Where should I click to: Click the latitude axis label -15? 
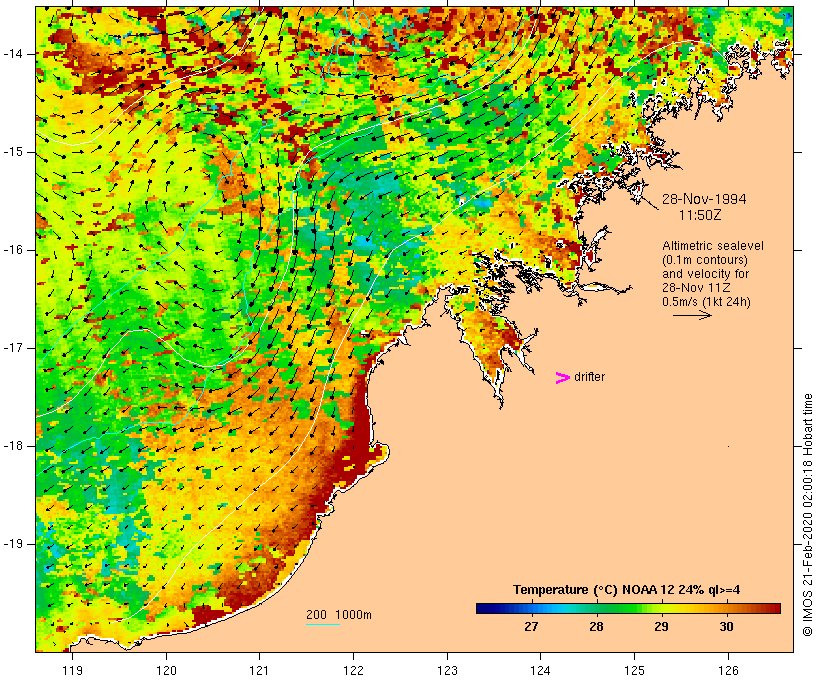coord(13,152)
